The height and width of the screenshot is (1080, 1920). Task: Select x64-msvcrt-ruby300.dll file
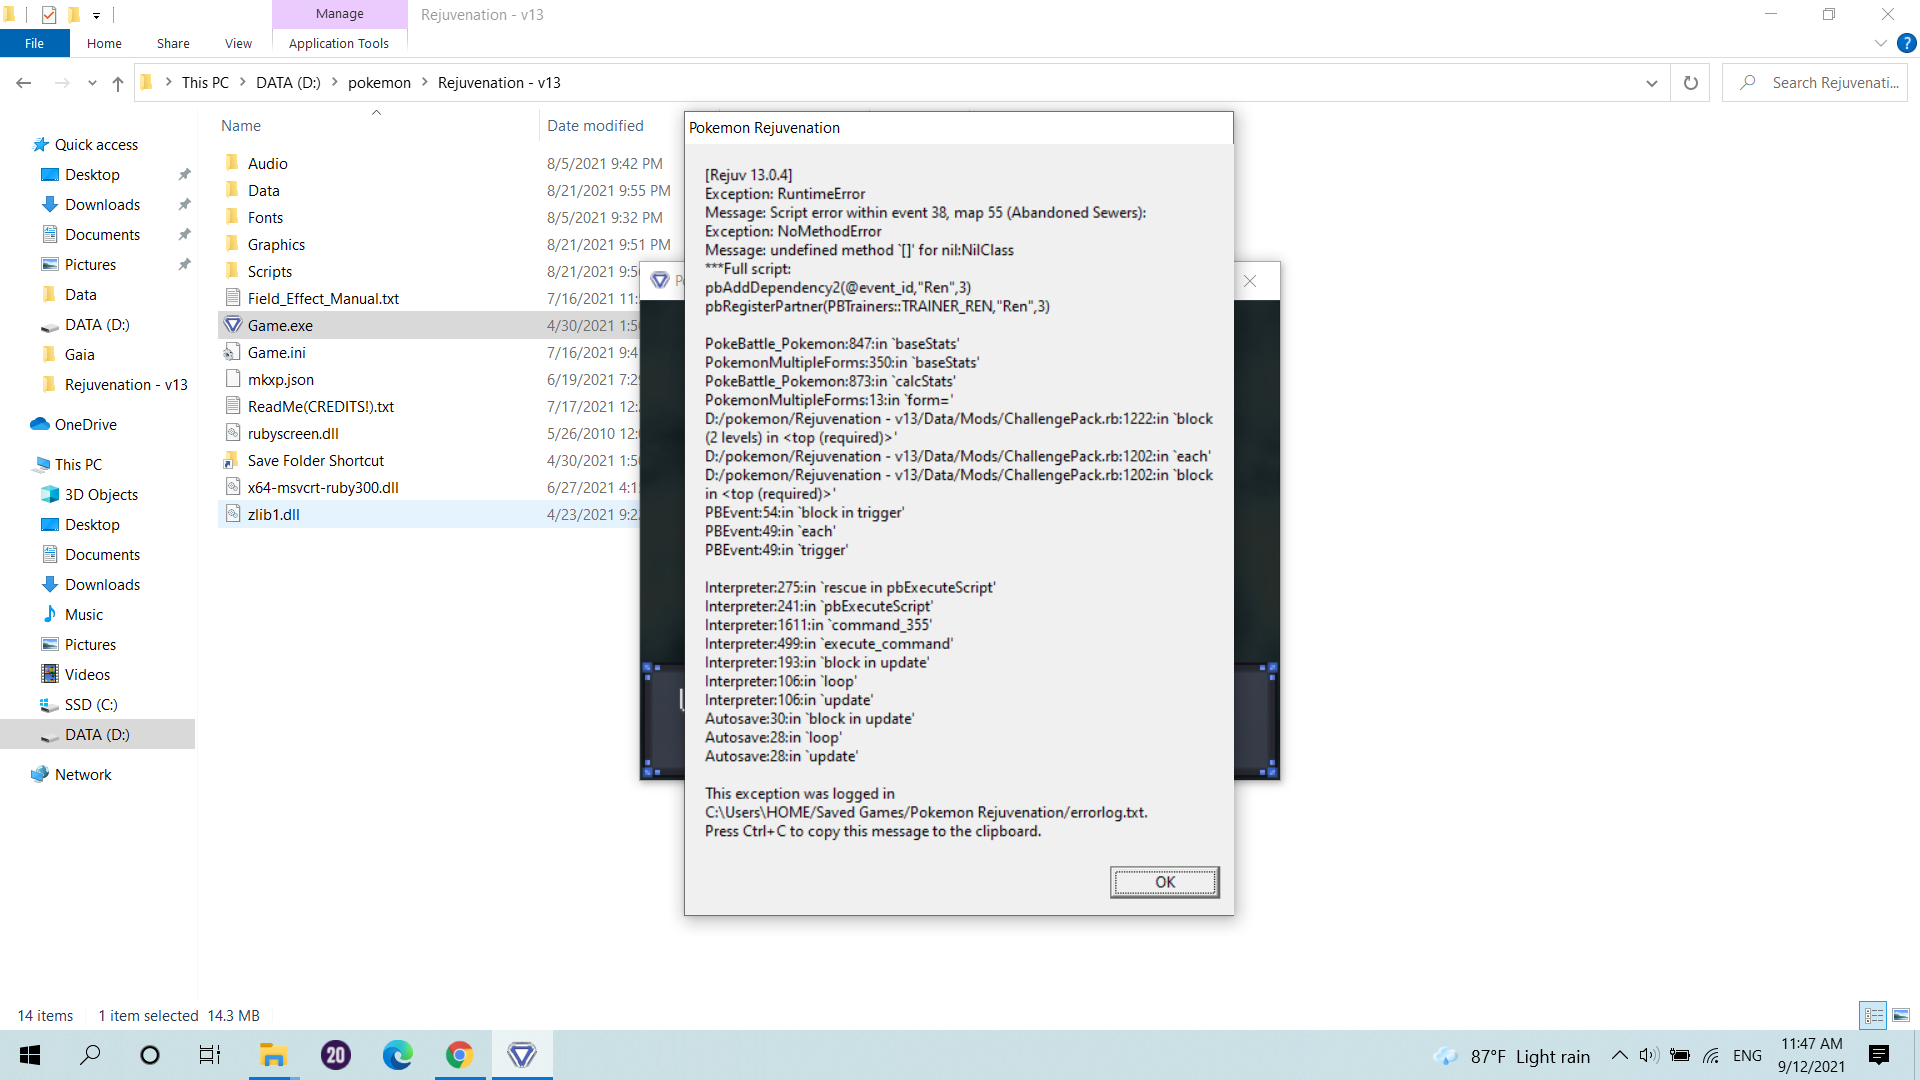[323, 488]
